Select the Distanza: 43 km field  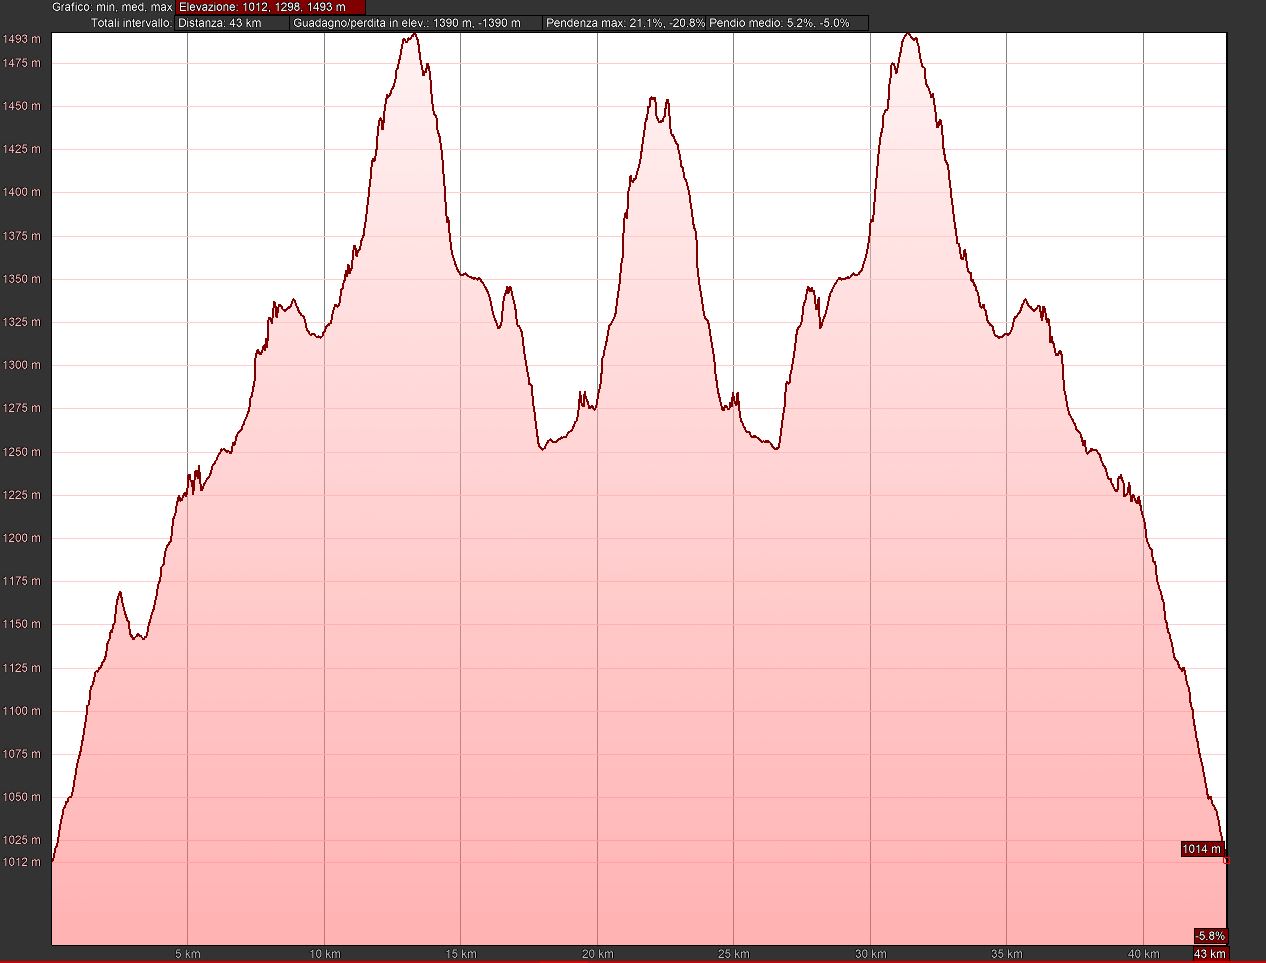(x=232, y=23)
